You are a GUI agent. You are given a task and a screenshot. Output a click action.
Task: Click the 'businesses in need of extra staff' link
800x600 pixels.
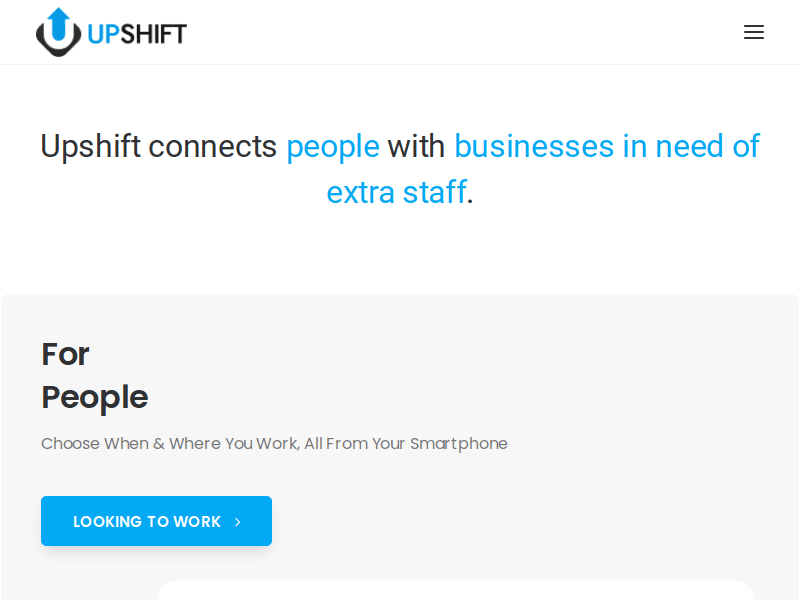click(x=606, y=146)
